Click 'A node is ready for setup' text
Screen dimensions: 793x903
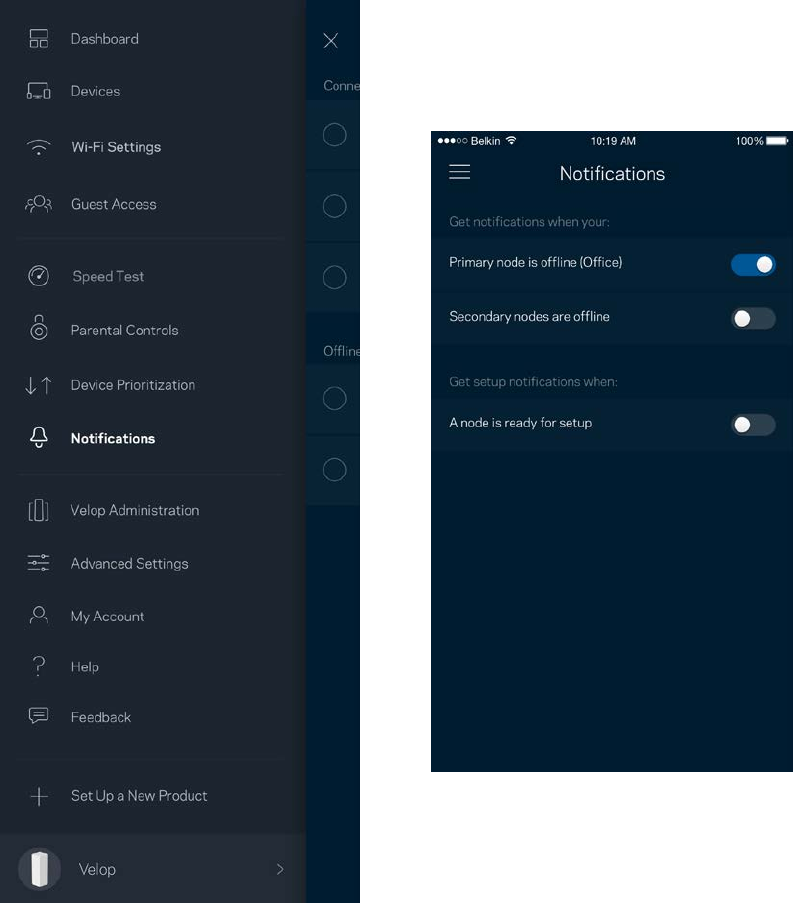pyautogui.click(x=521, y=423)
